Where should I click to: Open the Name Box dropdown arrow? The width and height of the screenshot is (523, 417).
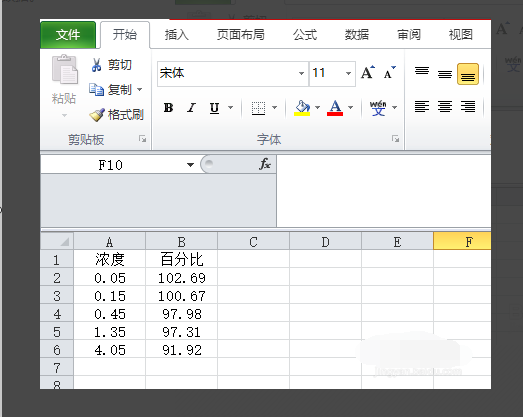click(x=190, y=165)
